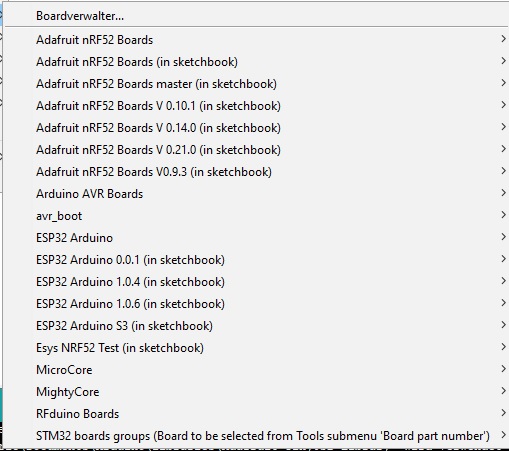The width and height of the screenshot is (509, 451).
Task: Select ESP32 Arduino 1.0.4 (in sketchbook)
Action: pyautogui.click(x=256, y=282)
